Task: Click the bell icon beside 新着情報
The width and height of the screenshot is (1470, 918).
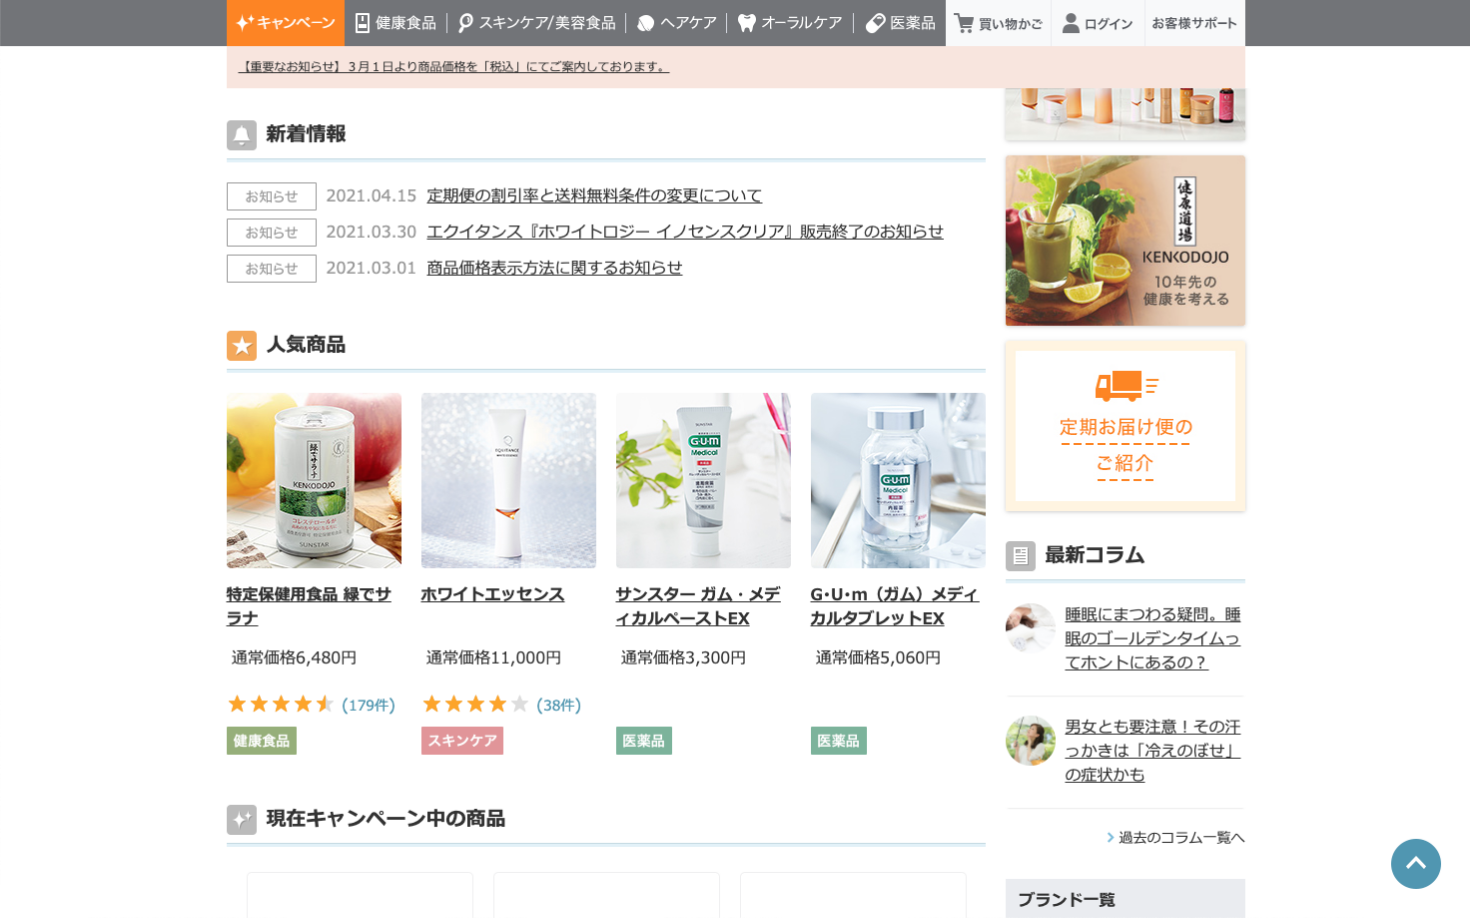Action: pyautogui.click(x=242, y=135)
